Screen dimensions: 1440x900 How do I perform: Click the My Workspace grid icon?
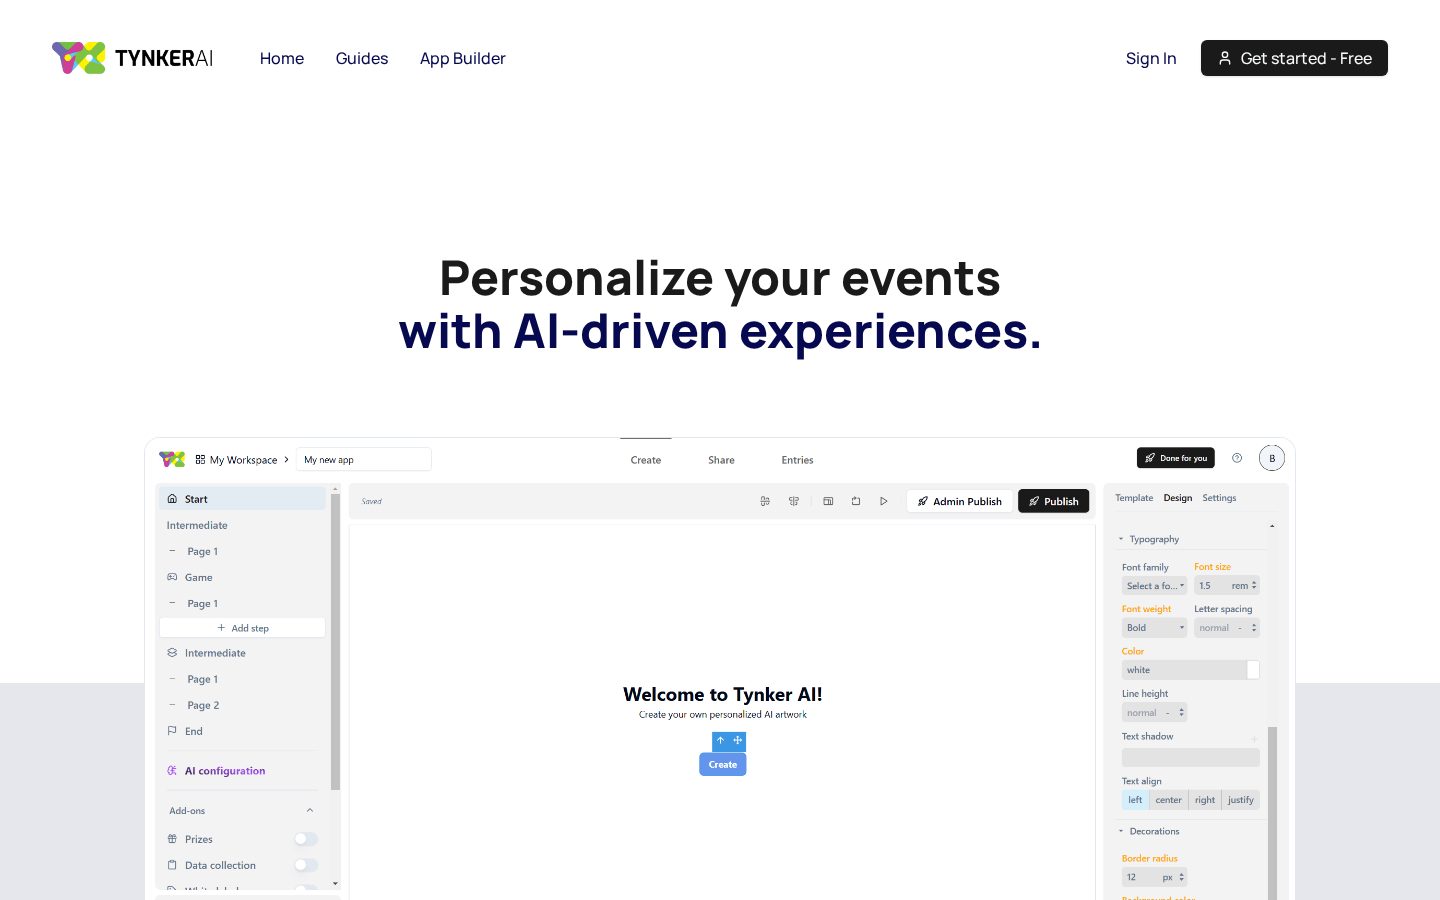(x=200, y=460)
